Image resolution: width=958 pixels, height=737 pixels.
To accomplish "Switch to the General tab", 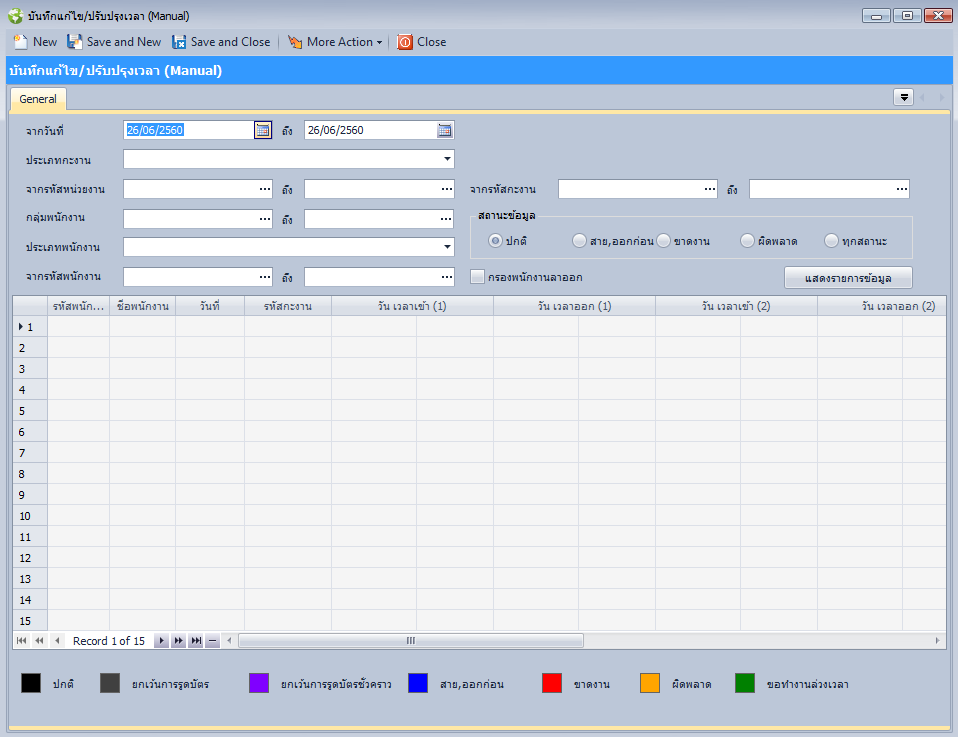I will [38, 99].
